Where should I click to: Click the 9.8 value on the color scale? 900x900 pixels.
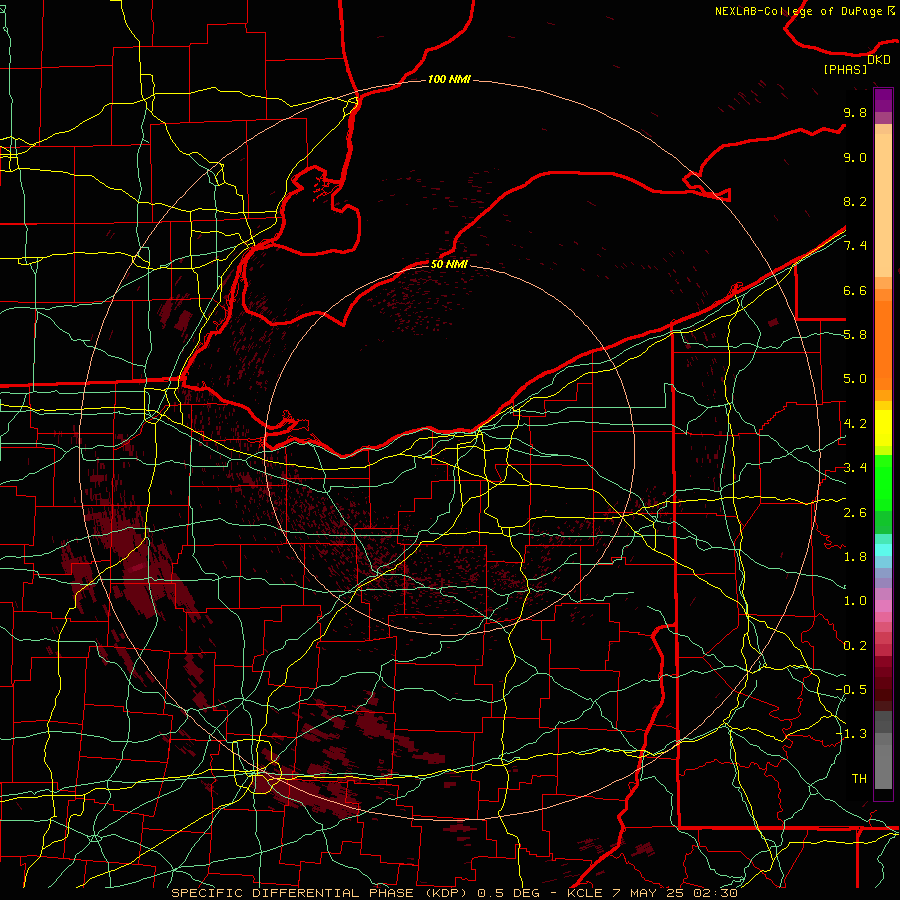click(855, 113)
